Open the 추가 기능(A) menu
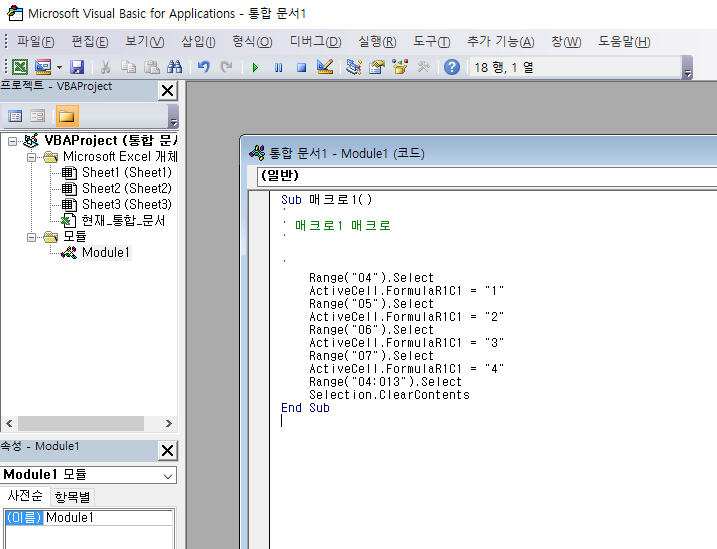Screen dimensions: 717x549 click(x=500, y=42)
